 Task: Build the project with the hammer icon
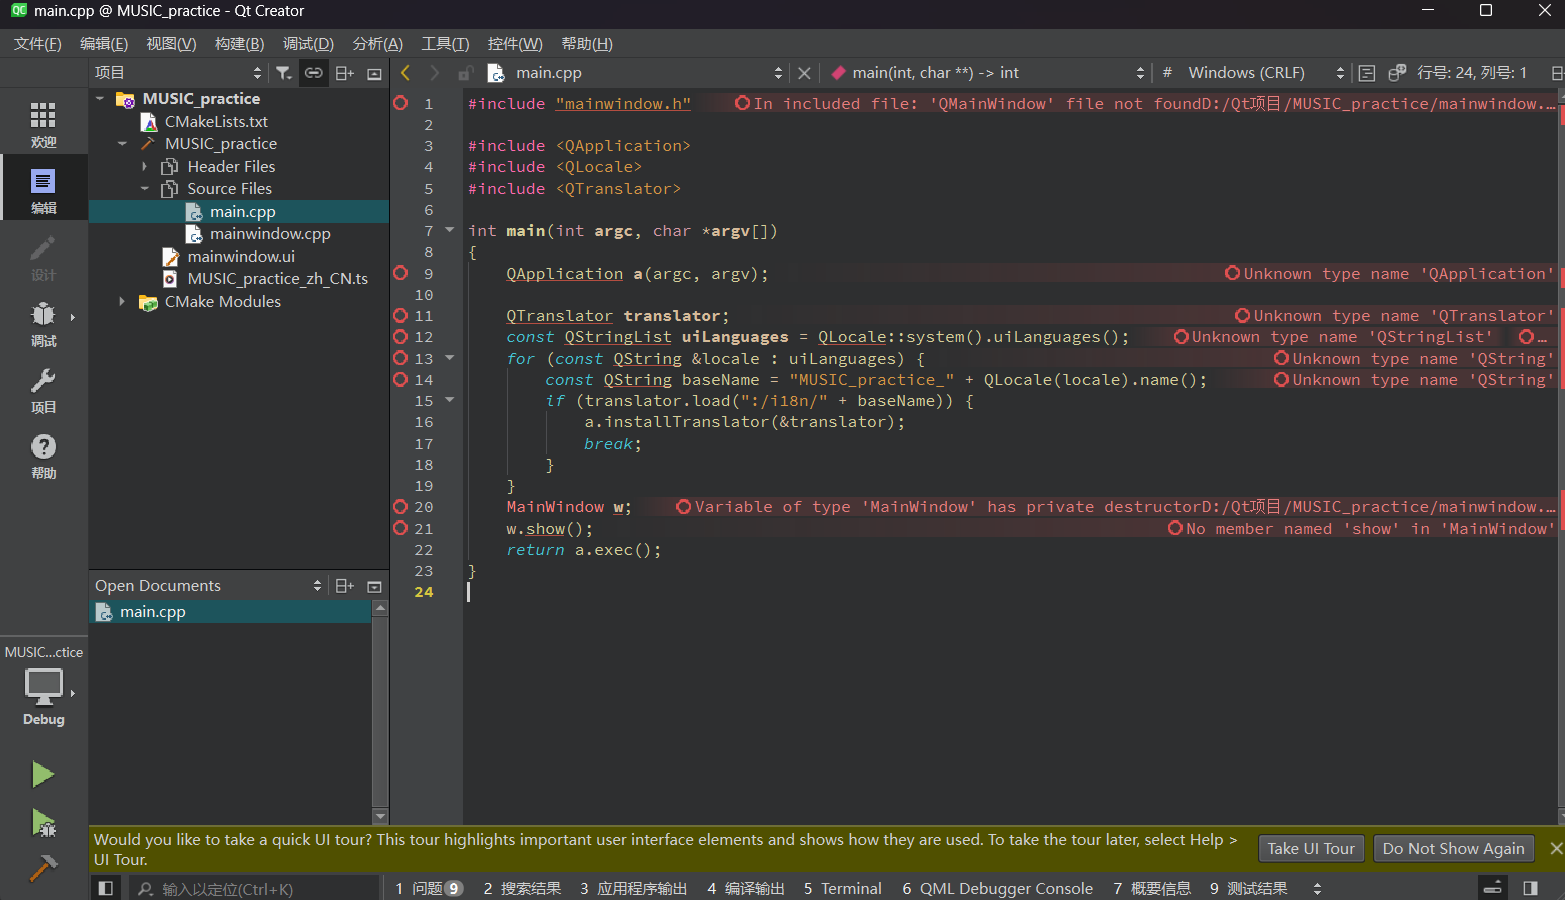(x=43, y=867)
